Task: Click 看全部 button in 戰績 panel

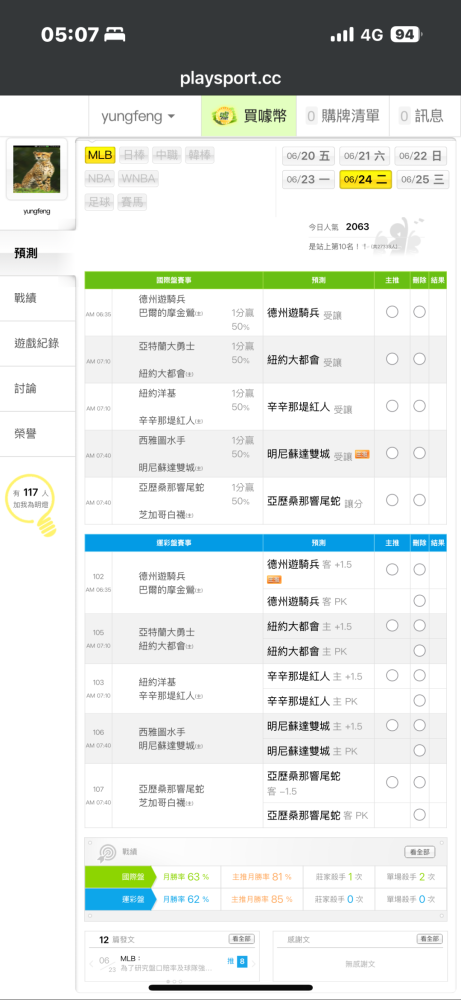Action: pyautogui.click(x=420, y=852)
